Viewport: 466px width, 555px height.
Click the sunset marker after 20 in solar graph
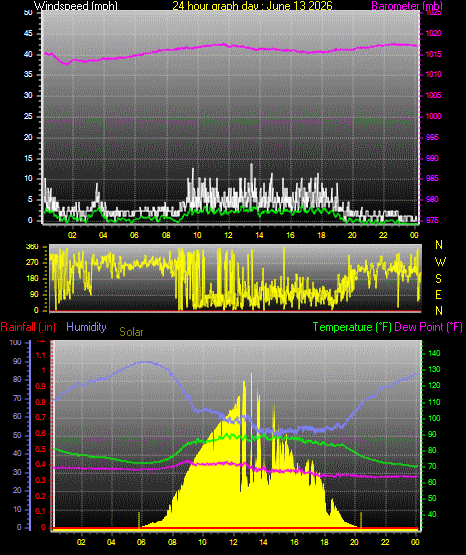(361, 521)
